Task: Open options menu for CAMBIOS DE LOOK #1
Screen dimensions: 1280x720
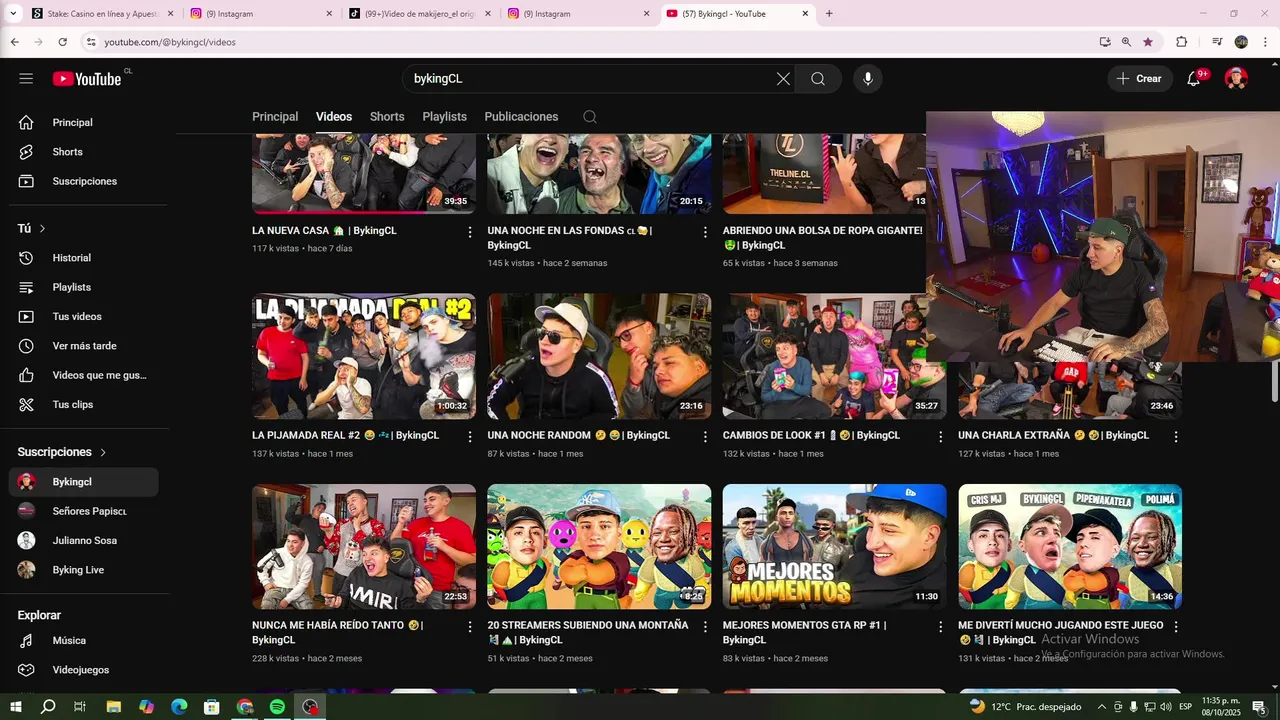Action: click(940, 437)
